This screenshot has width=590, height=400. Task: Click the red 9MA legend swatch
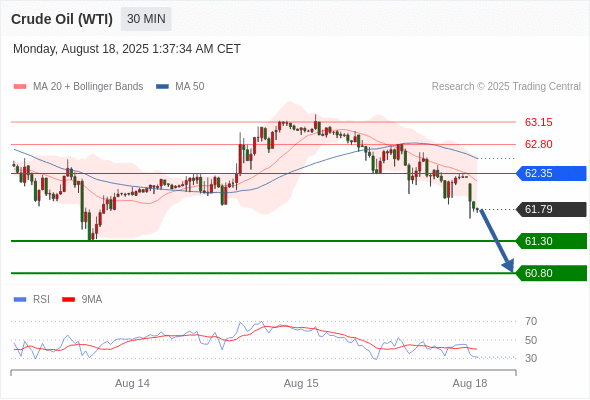68,300
